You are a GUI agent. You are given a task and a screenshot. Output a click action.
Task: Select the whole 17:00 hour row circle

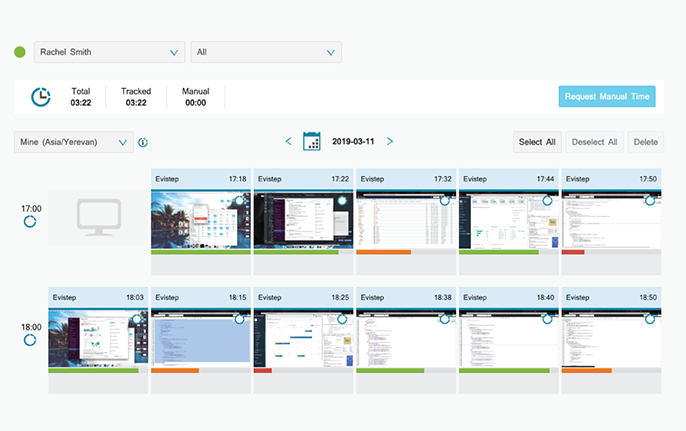click(30, 221)
